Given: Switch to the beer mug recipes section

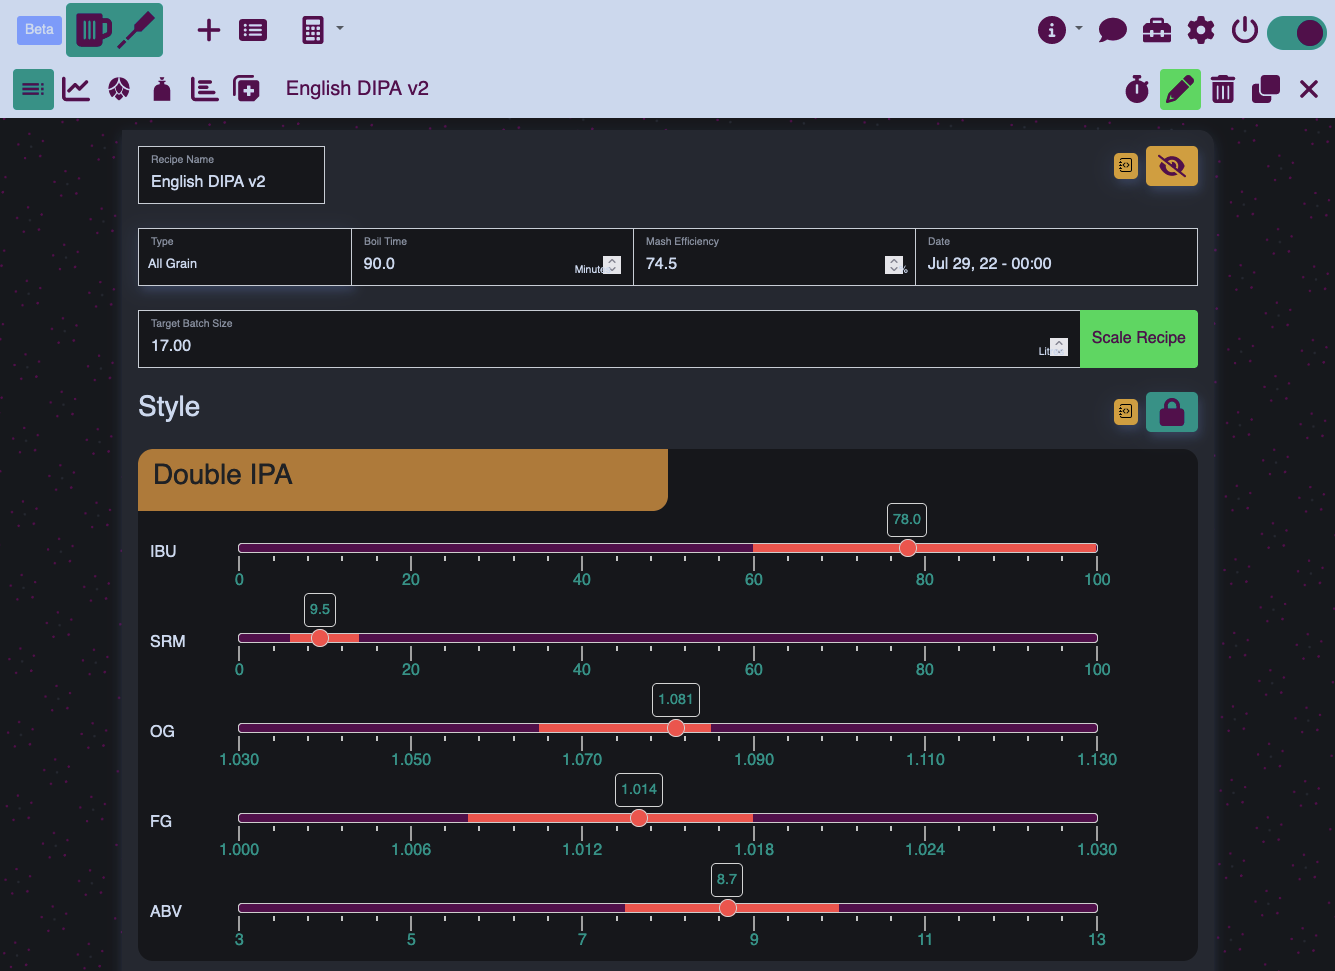Looking at the screenshot, I should point(93,30).
